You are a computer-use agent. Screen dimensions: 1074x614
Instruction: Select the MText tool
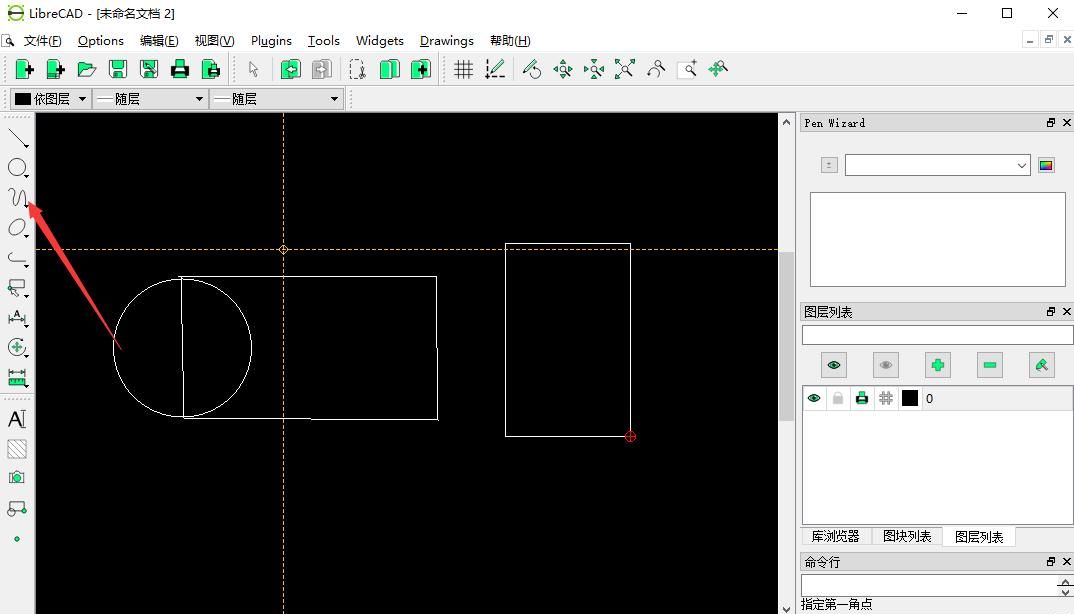(17, 419)
